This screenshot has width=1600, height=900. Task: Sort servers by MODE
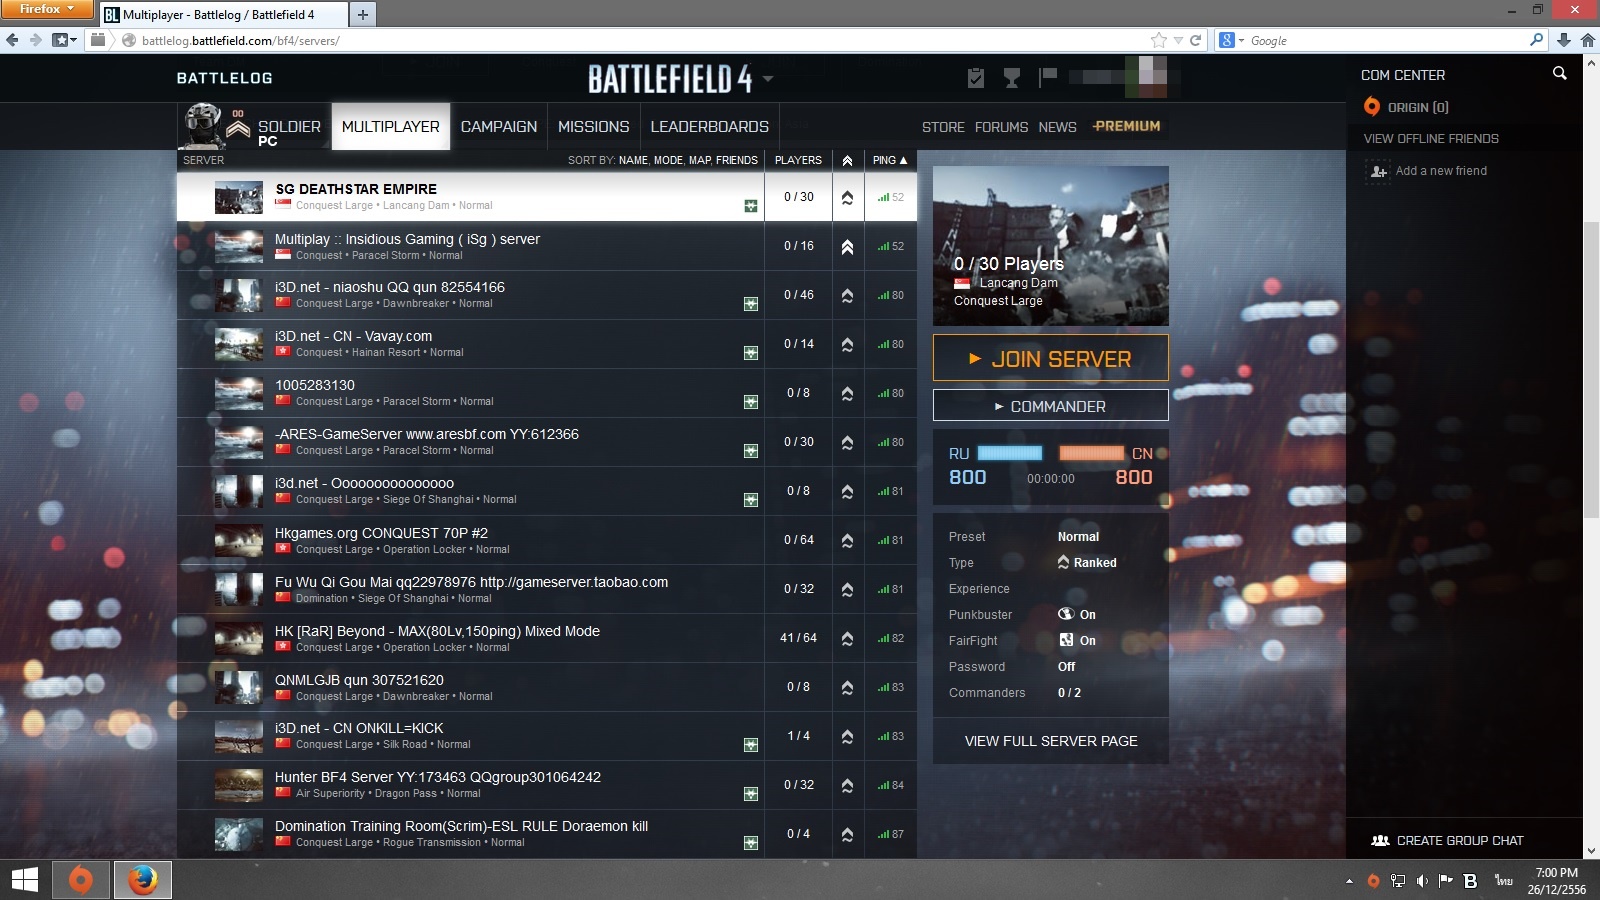(x=668, y=160)
